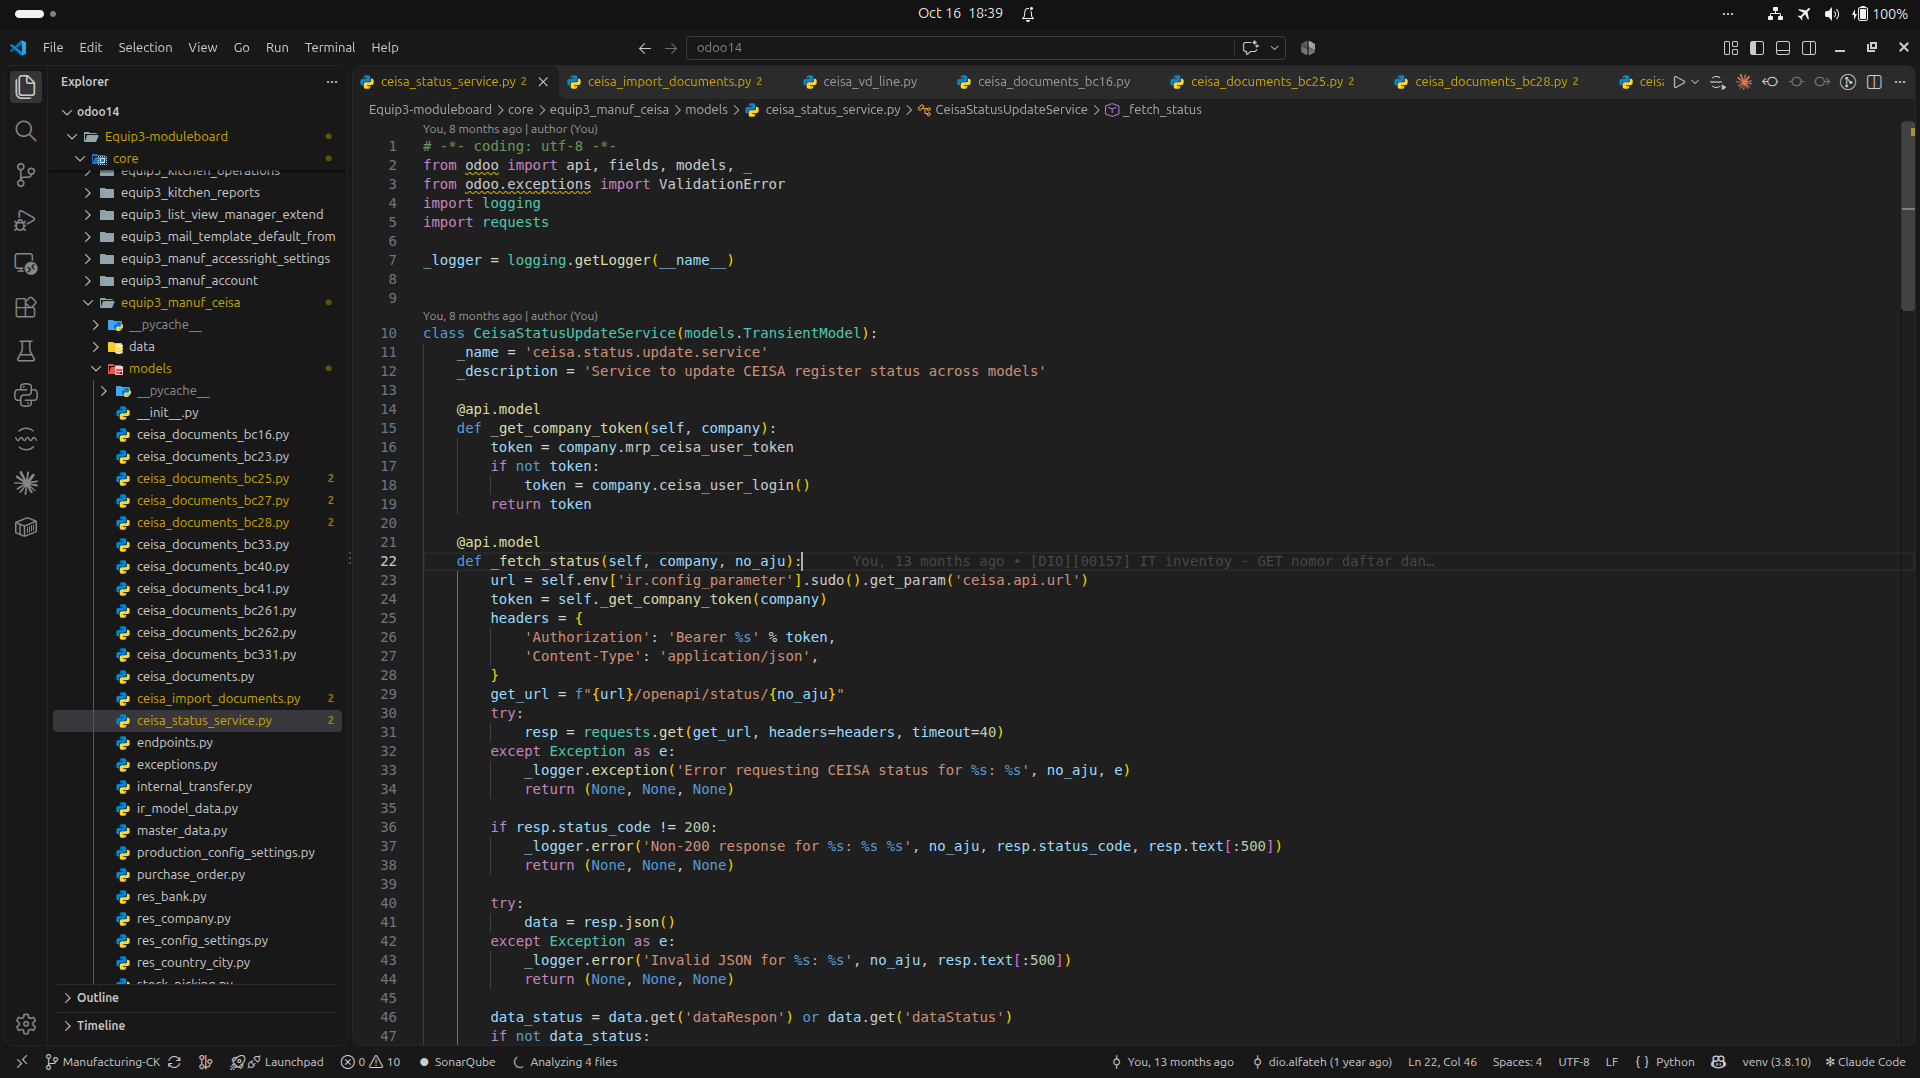This screenshot has width=1920, height=1078.
Task: Close the ceisa_status_service.py tab
Action: coord(543,82)
